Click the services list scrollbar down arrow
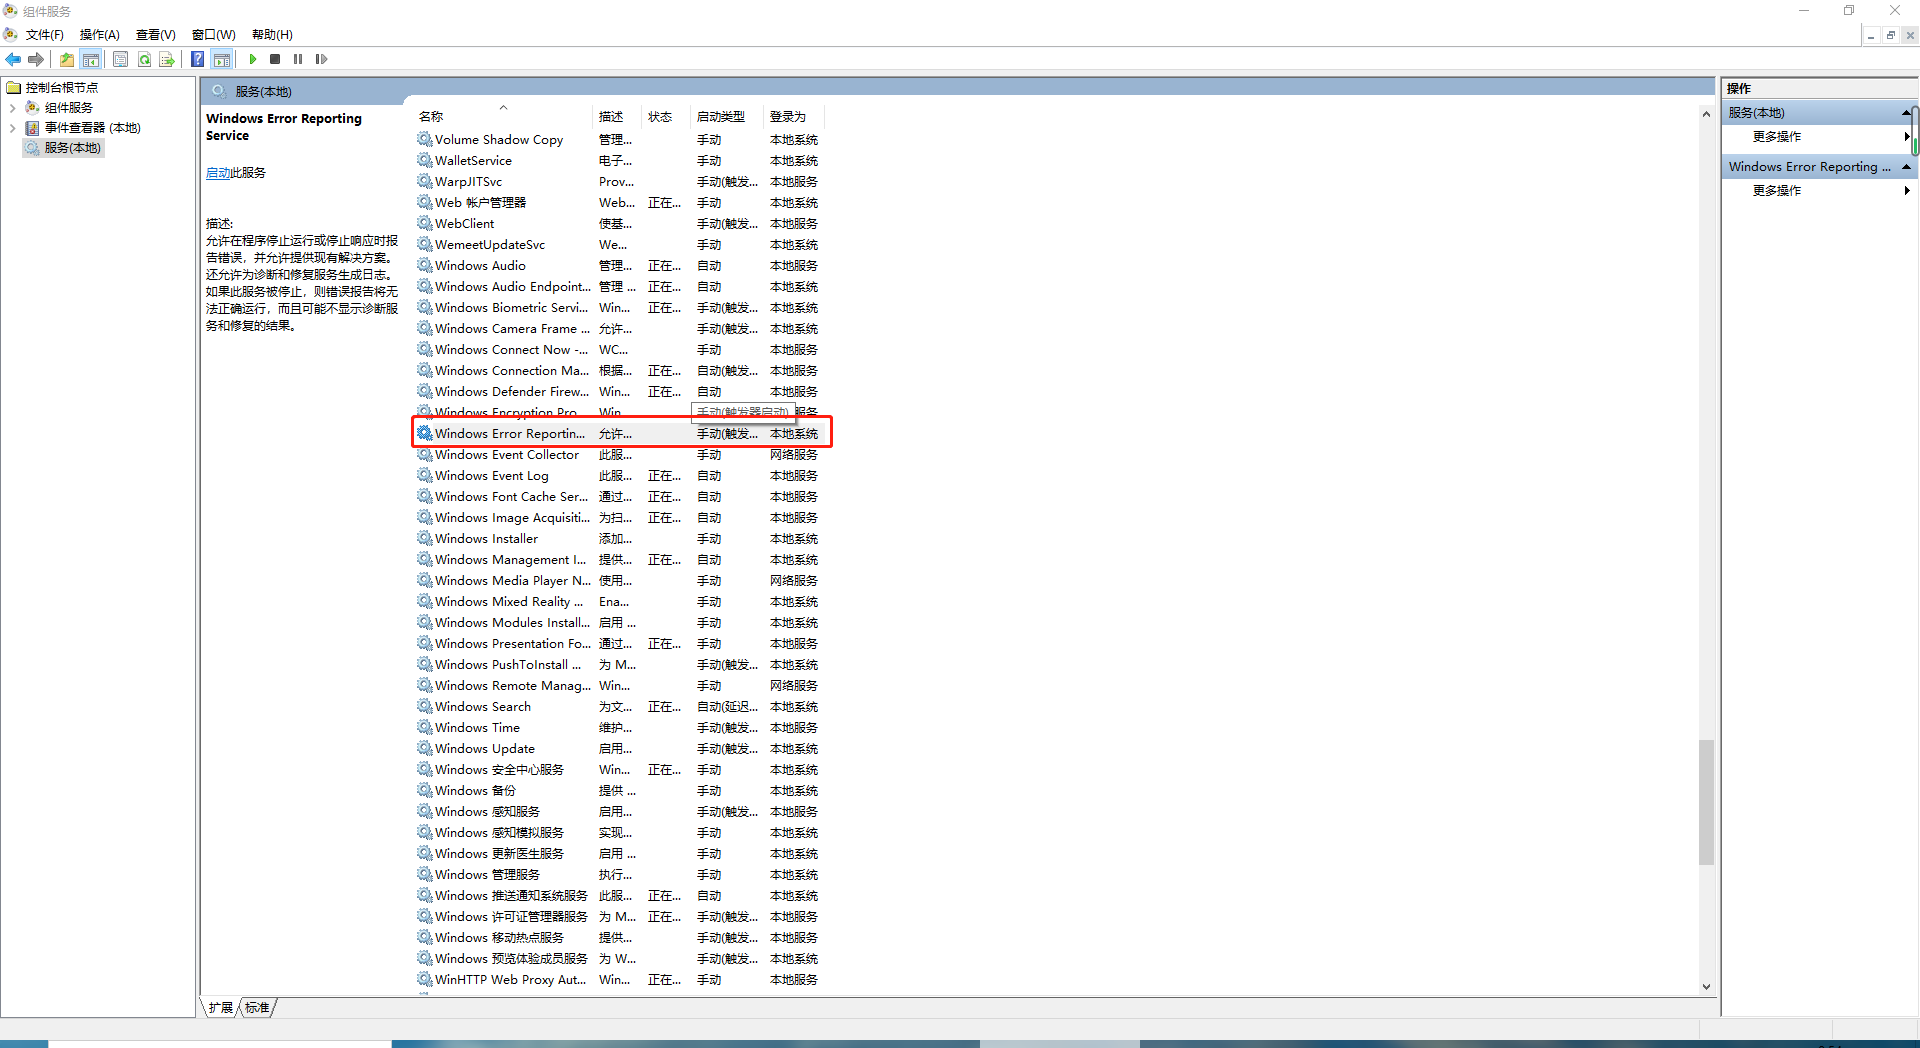 (1706, 986)
